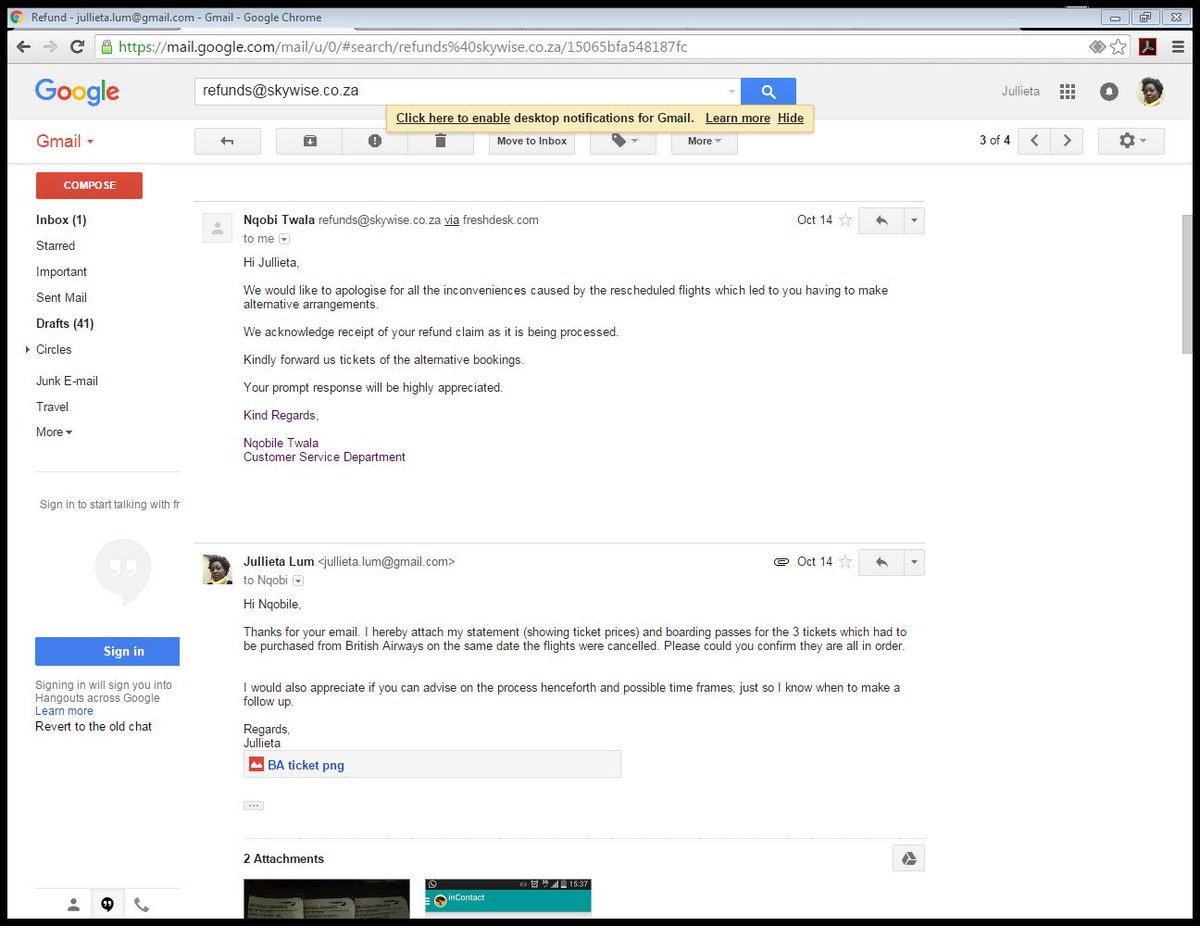Open Labels dropdown in toolbar
The width and height of the screenshot is (1200, 926).
tap(623, 141)
